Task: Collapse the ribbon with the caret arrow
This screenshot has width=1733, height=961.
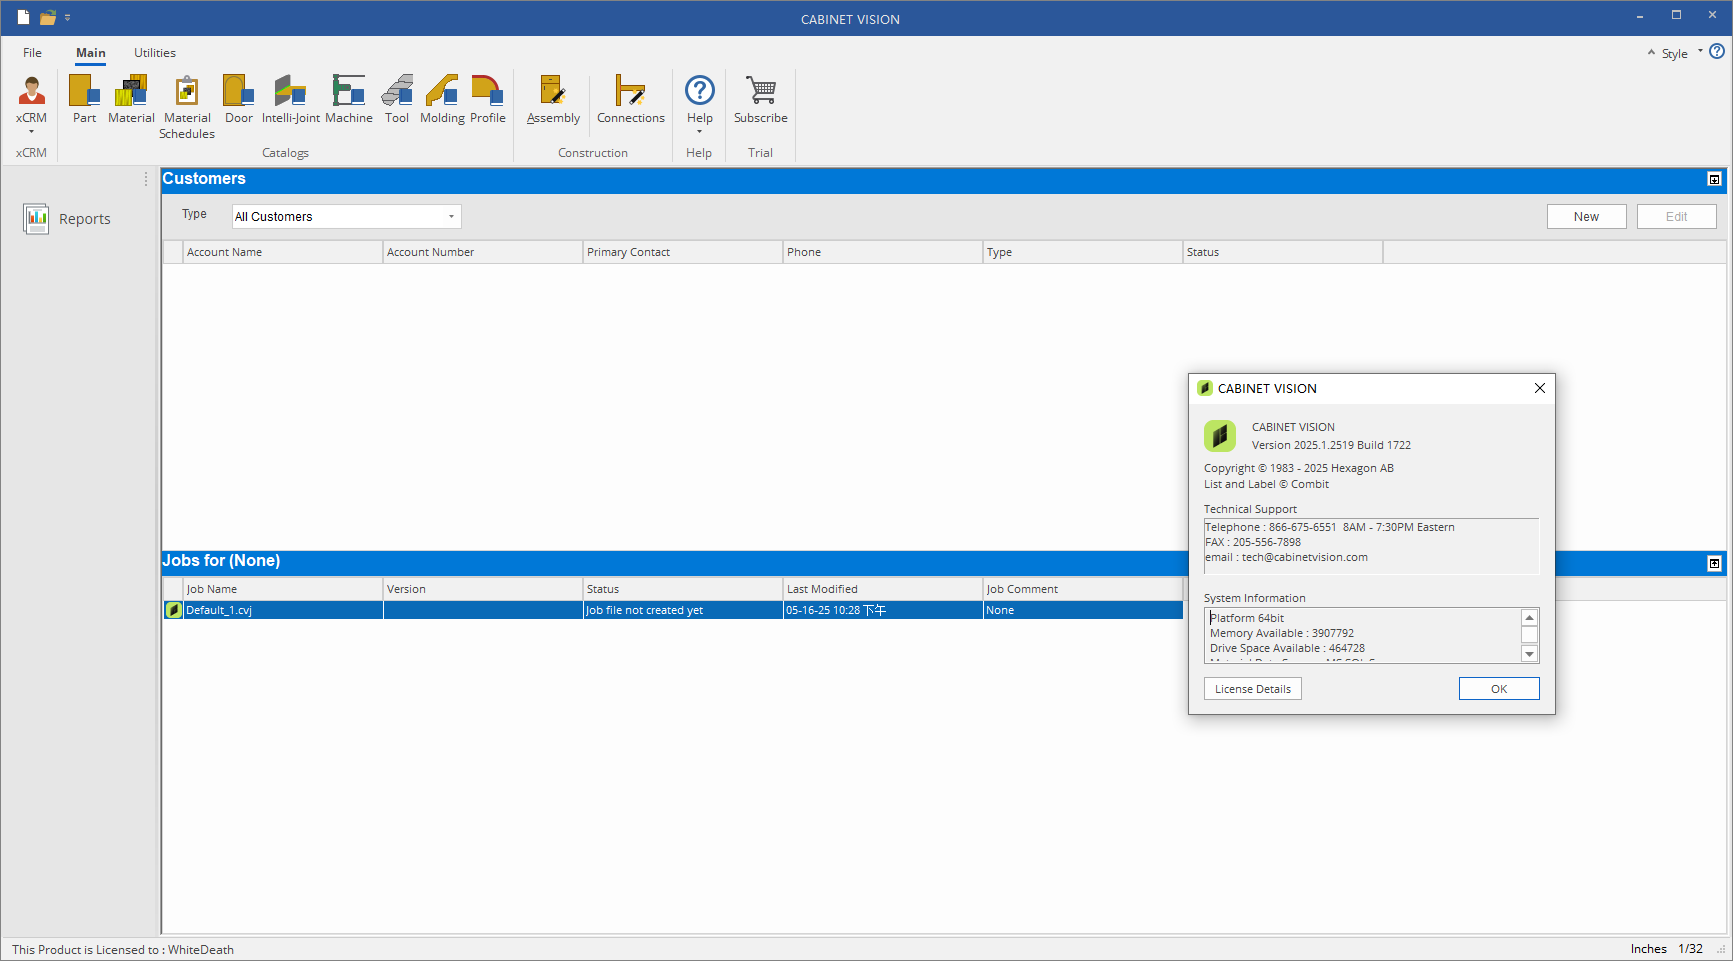Action: (x=1651, y=52)
